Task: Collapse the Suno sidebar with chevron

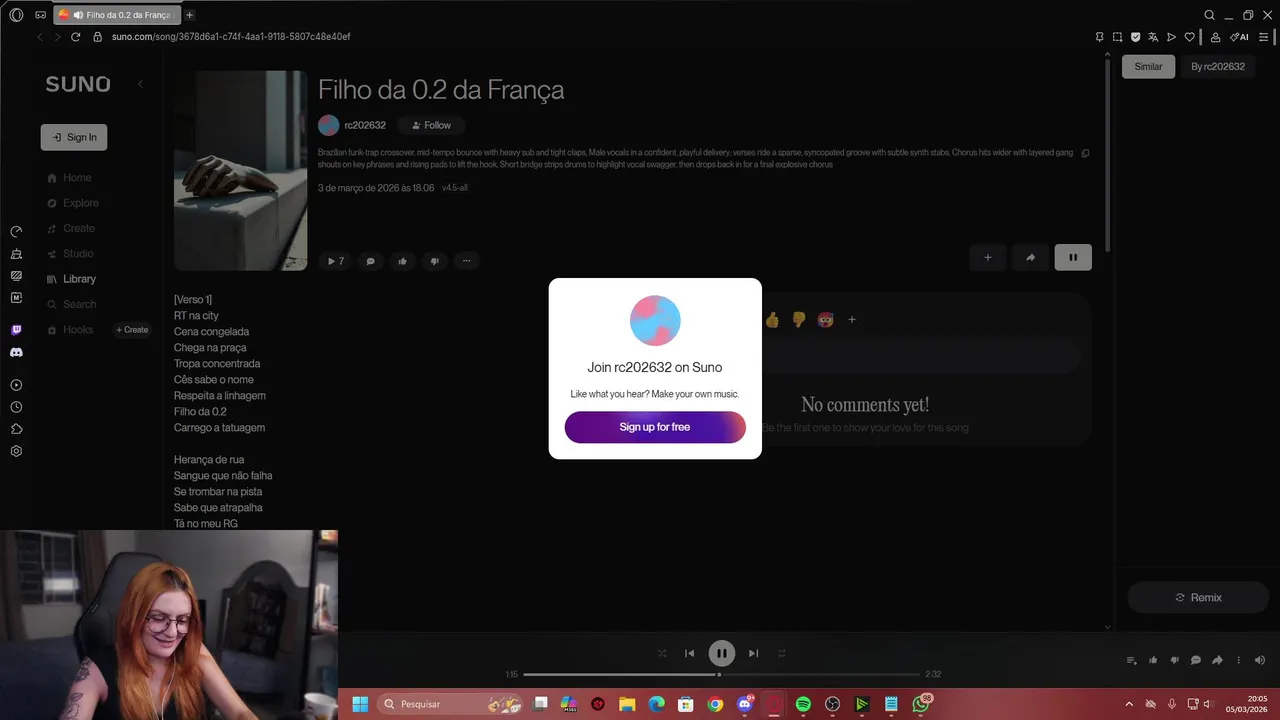Action: coord(140,84)
